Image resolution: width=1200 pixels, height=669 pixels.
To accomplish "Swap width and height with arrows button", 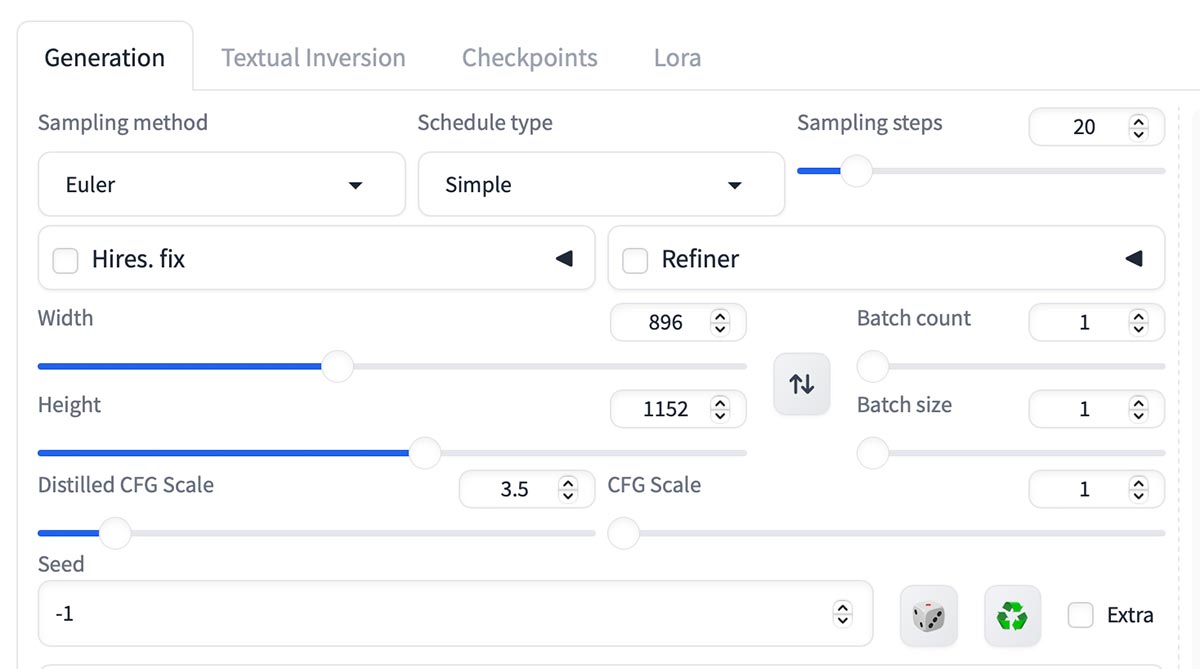I will coord(801,384).
